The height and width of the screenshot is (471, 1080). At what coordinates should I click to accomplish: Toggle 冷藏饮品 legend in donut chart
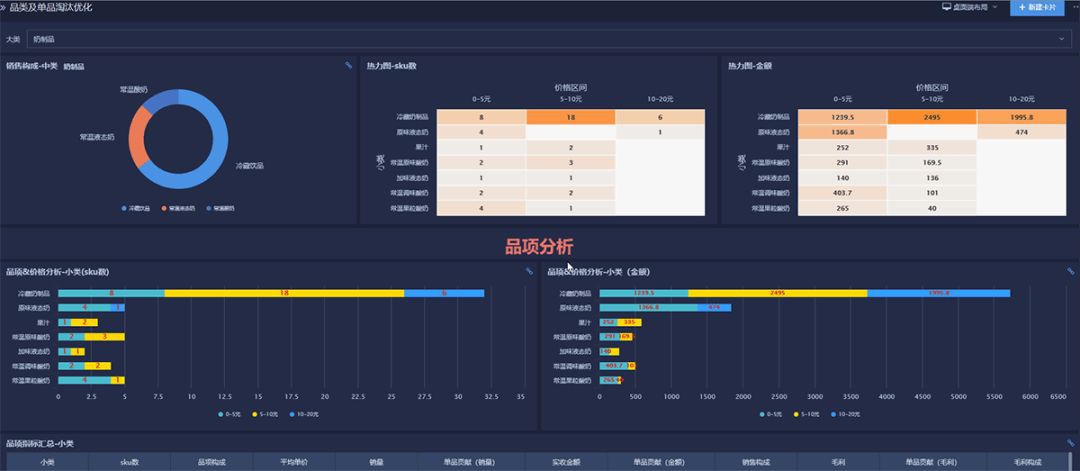[138, 208]
